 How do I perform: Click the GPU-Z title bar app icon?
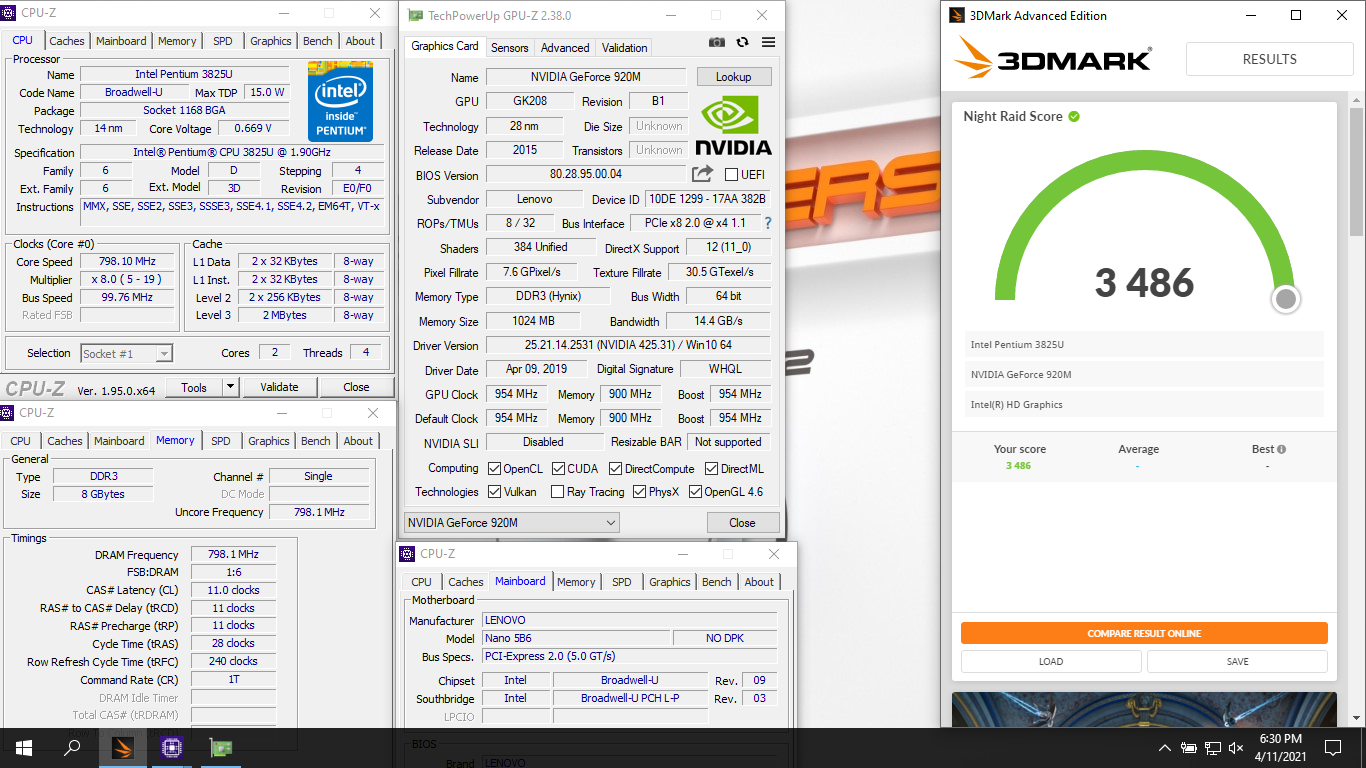[x=415, y=16]
